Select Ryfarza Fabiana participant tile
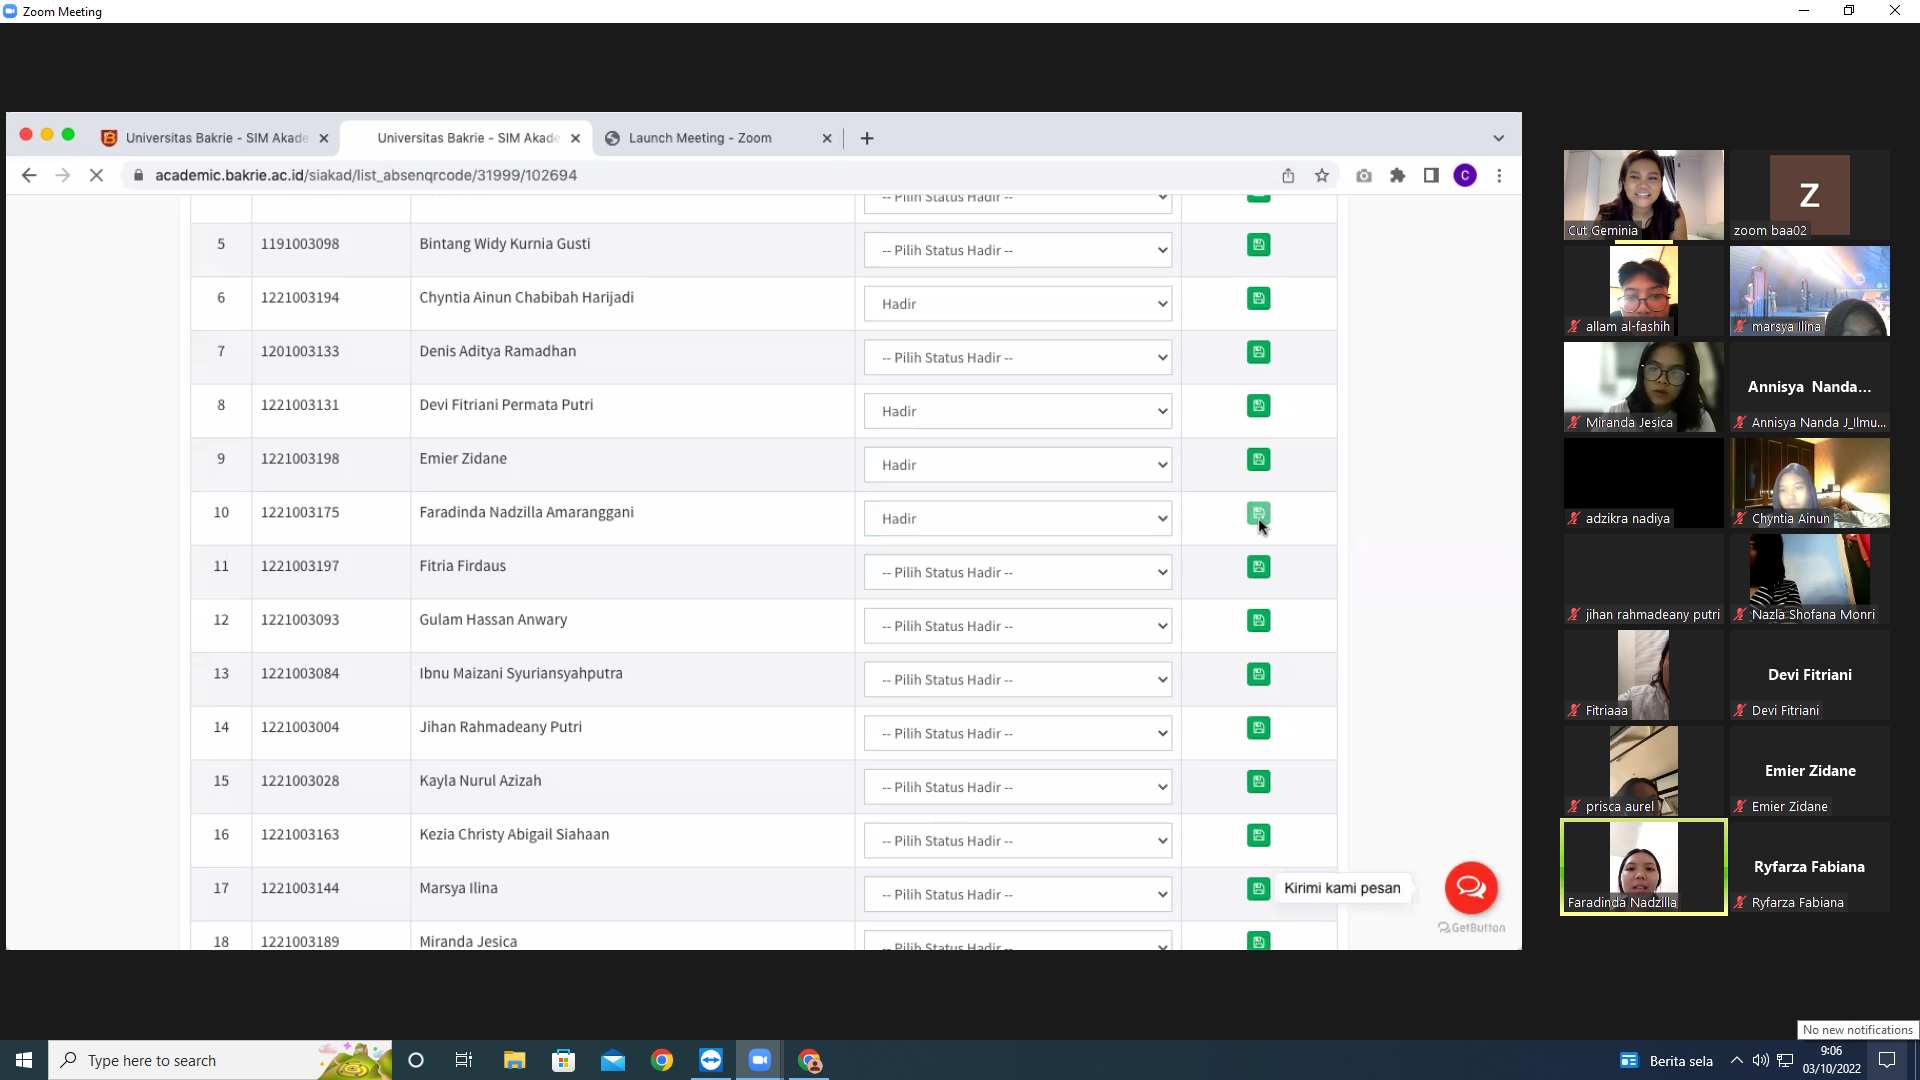The width and height of the screenshot is (1920, 1080). tap(1810, 867)
